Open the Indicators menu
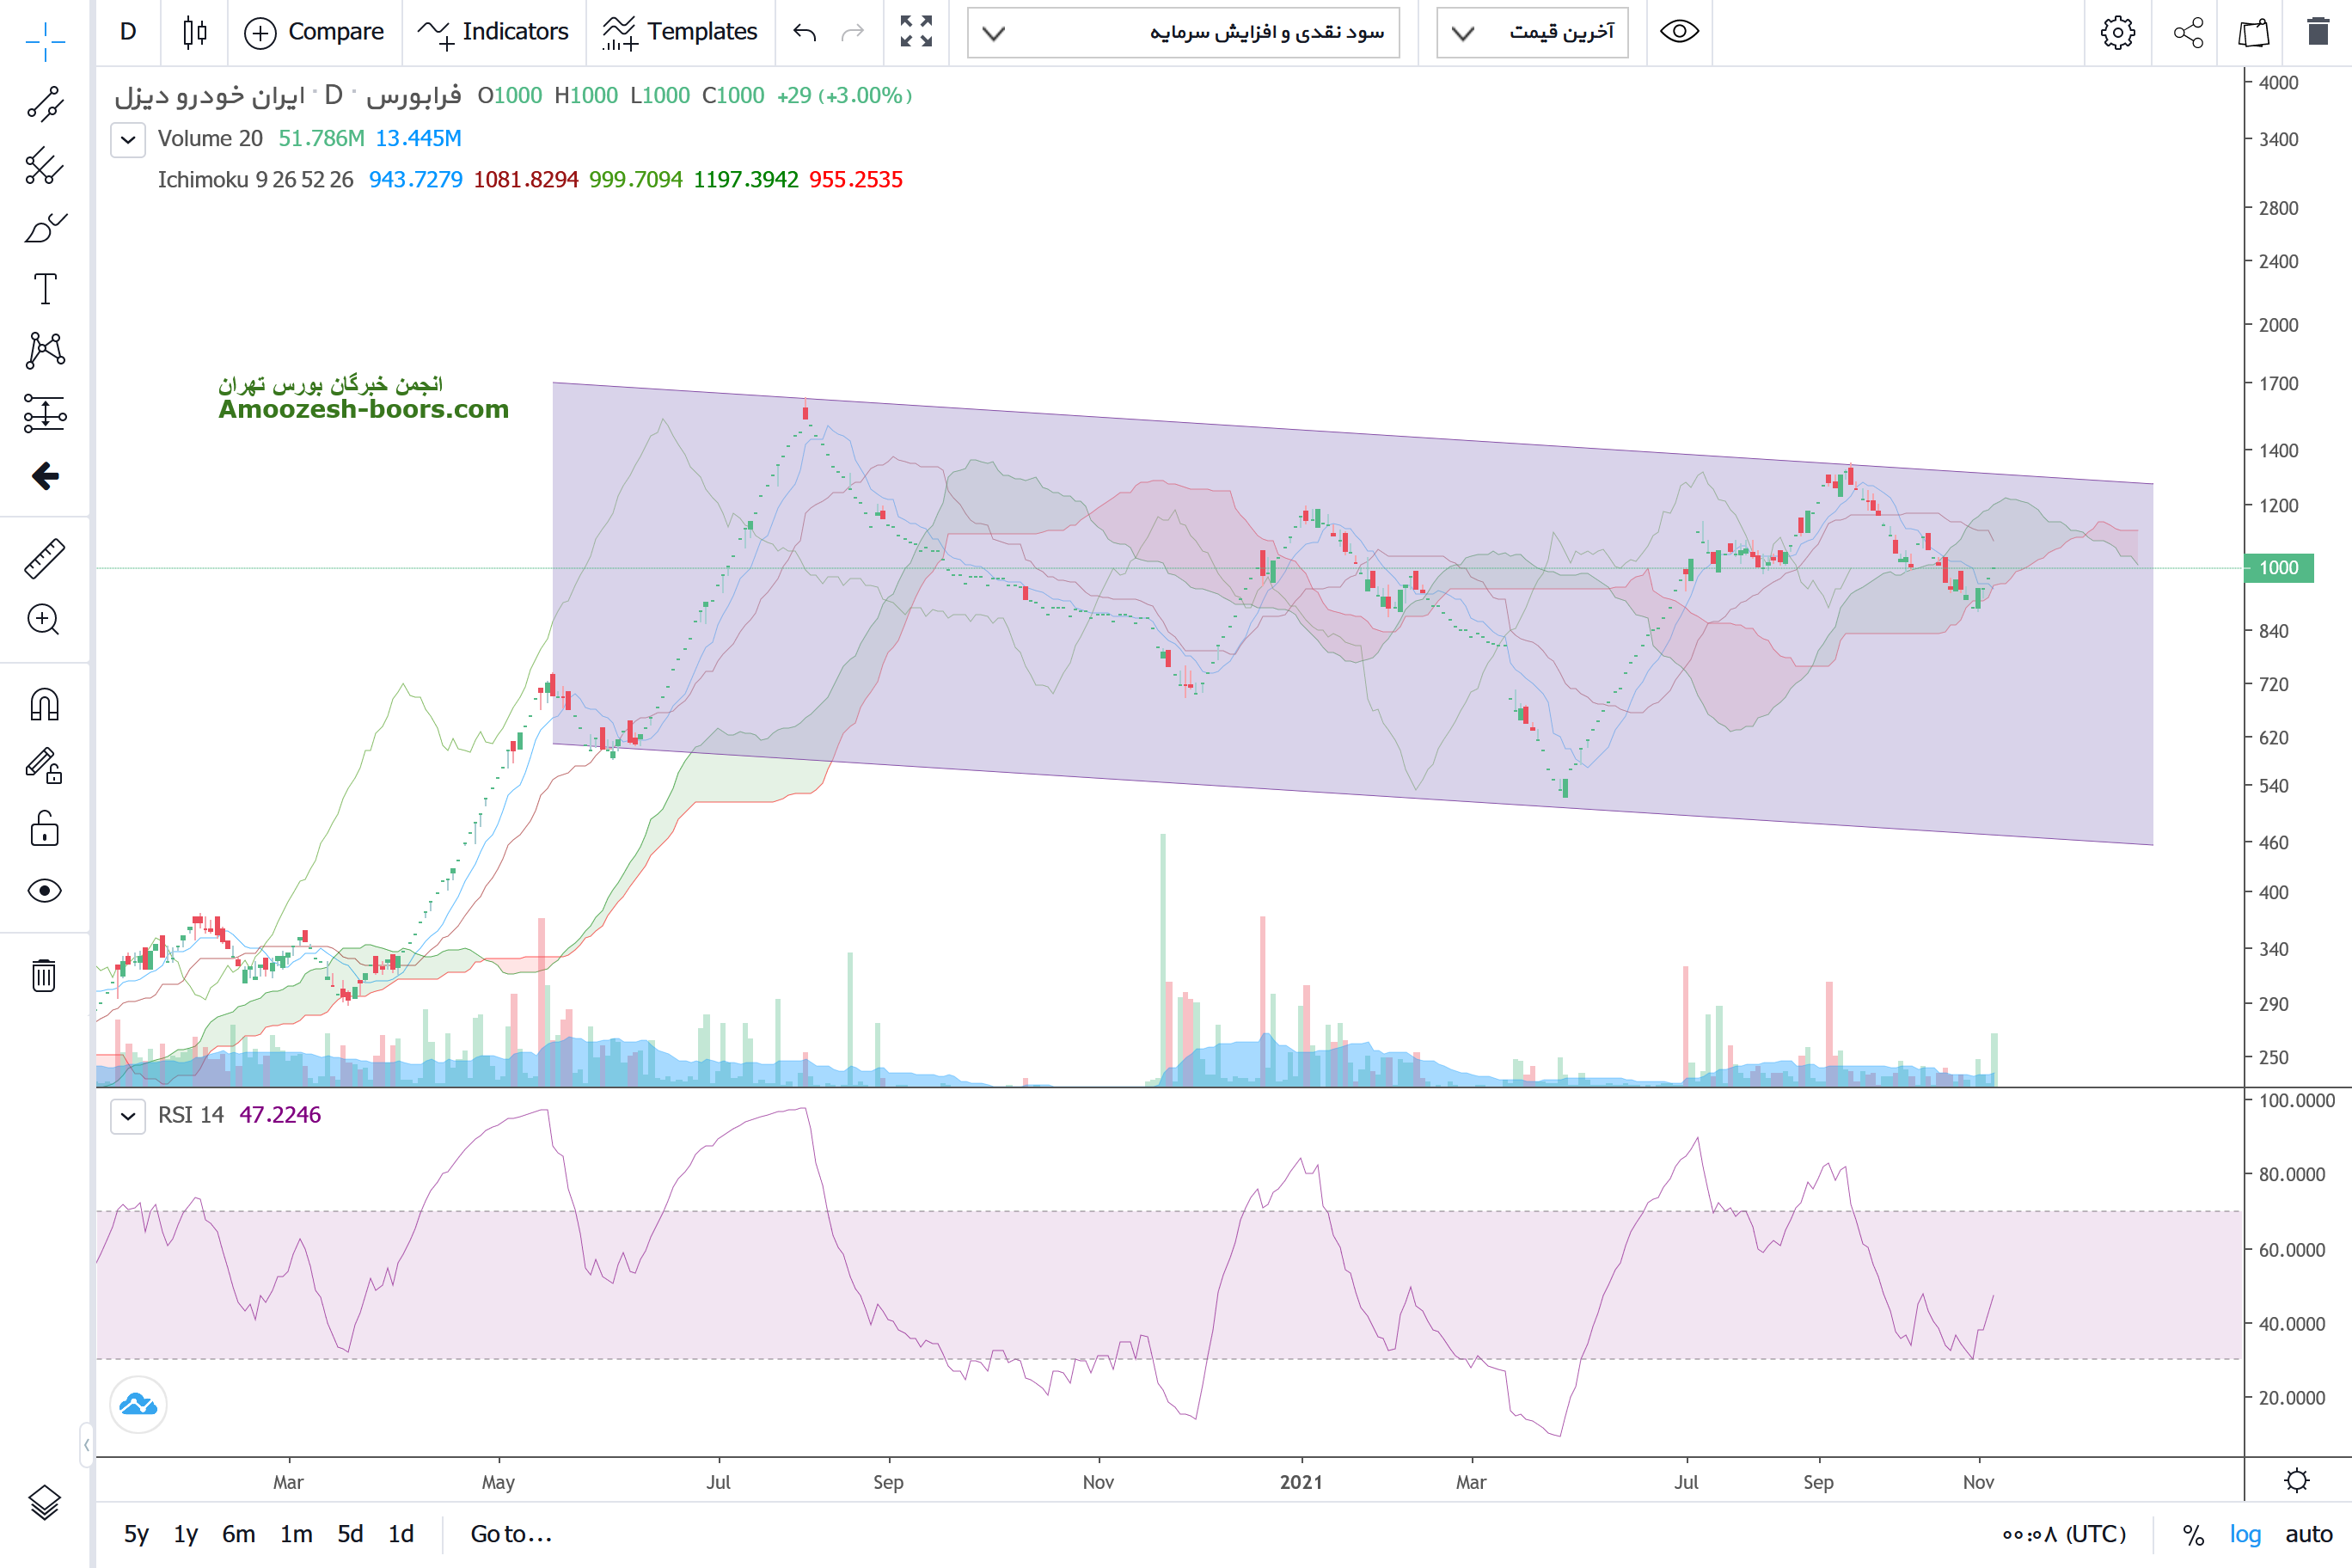The width and height of the screenshot is (2352, 1568). coord(494,32)
